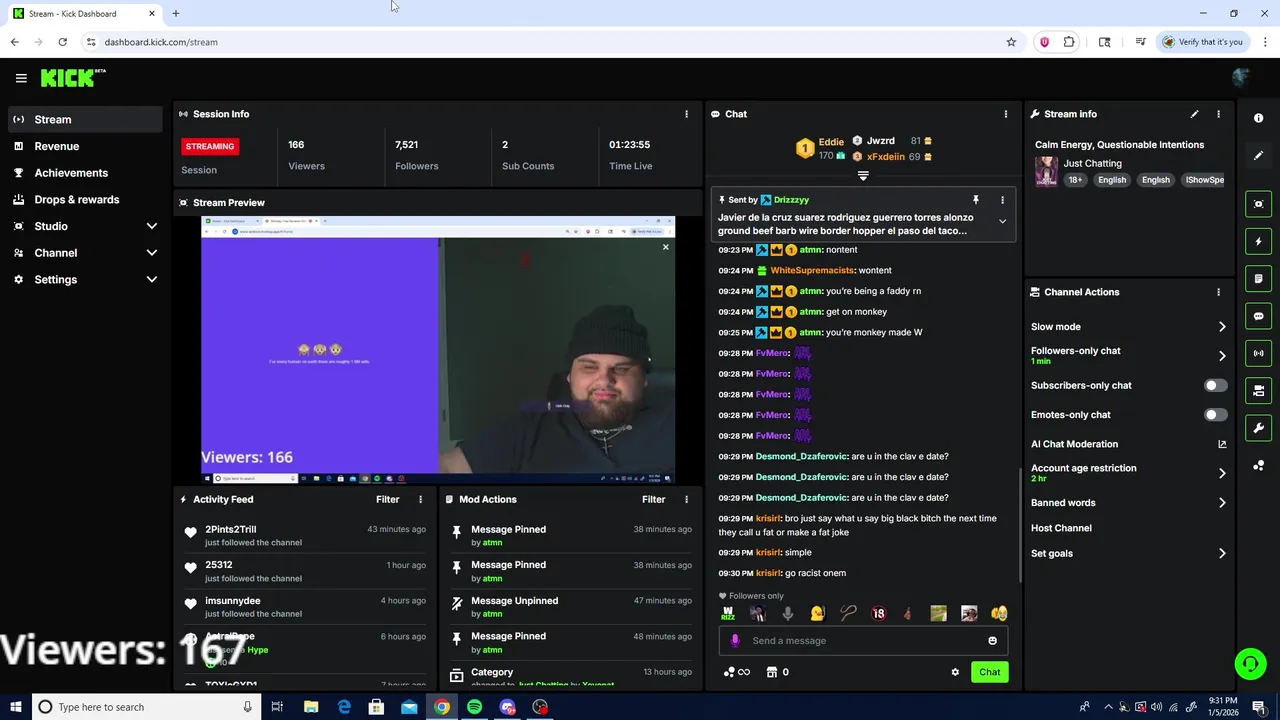Toggle the chat bubble widget in the right rail
The width and height of the screenshot is (1280, 720).
pyautogui.click(x=1258, y=316)
